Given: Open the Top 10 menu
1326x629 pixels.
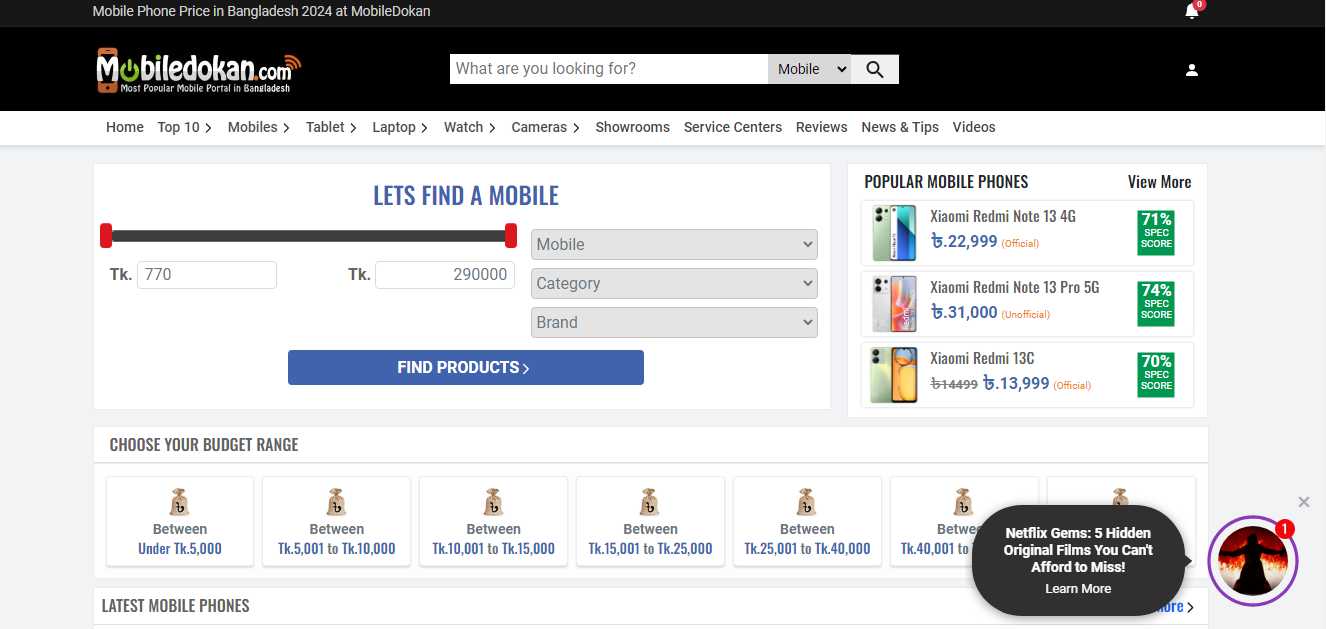Looking at the screenshot, I should pyautogui.click(x=184, y=127).
